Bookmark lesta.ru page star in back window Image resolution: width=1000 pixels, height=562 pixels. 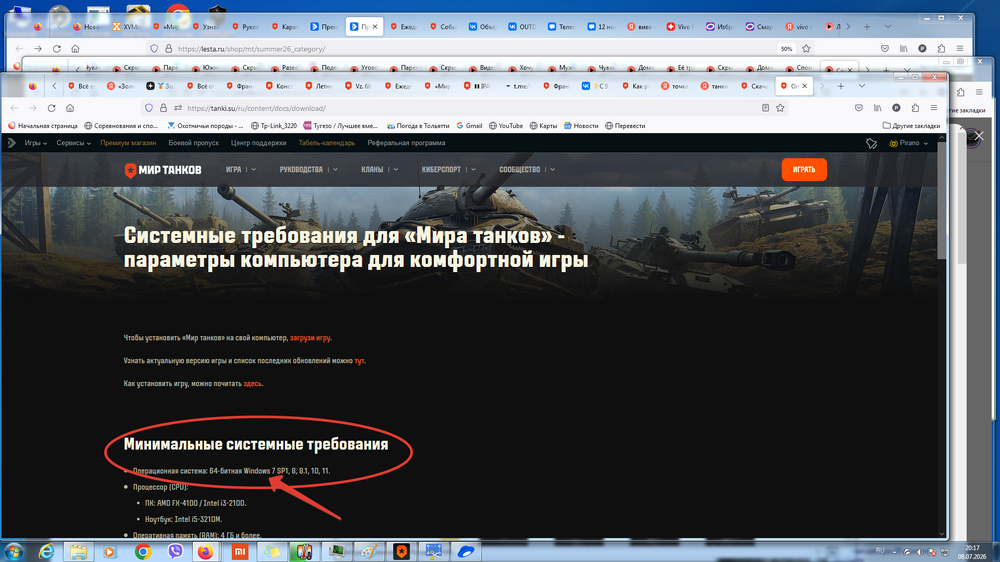coord(806,48)
